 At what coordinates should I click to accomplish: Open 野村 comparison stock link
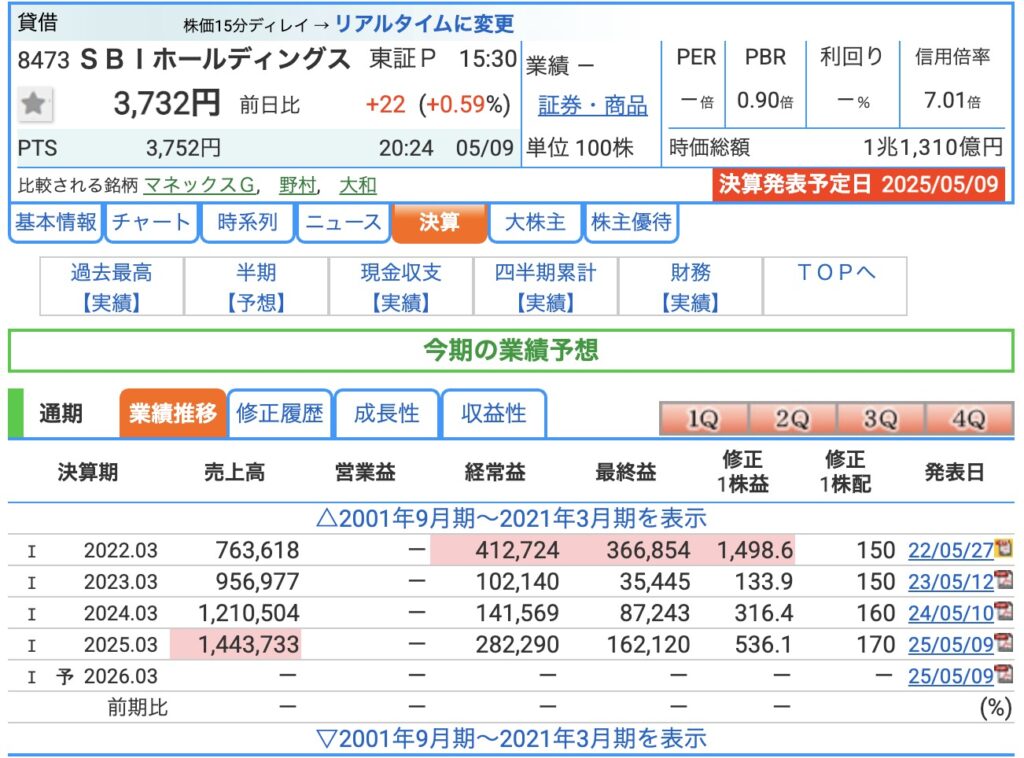pos(297,185)
